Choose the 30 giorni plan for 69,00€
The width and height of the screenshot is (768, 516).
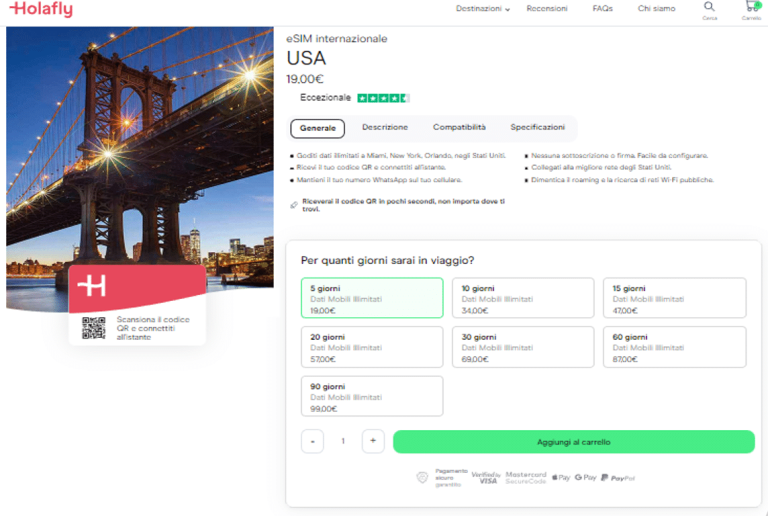point(522,347)
